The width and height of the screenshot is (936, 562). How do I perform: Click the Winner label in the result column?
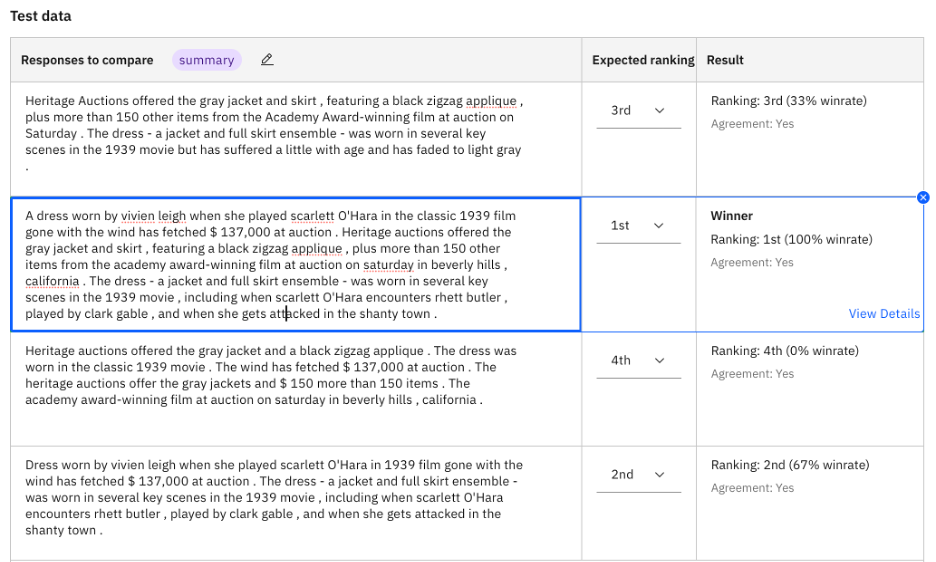[x=731, y=216]
